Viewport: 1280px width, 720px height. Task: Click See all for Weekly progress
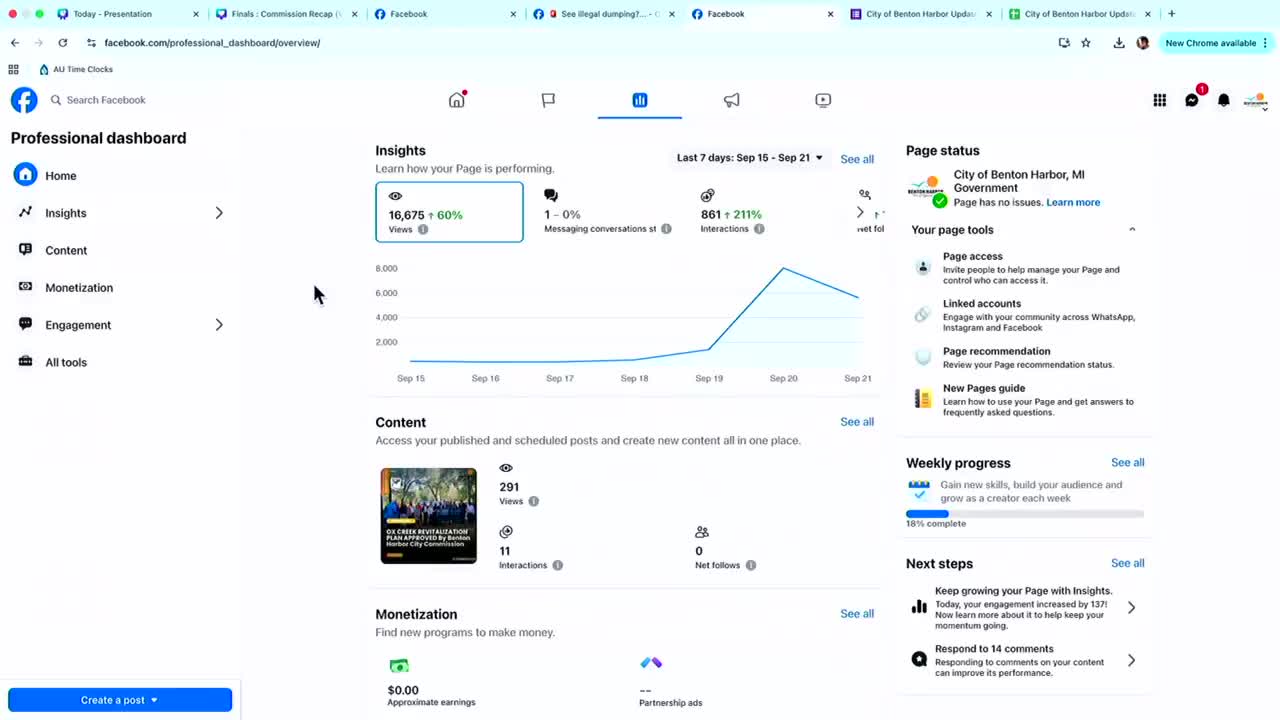tap(1128, 463)
